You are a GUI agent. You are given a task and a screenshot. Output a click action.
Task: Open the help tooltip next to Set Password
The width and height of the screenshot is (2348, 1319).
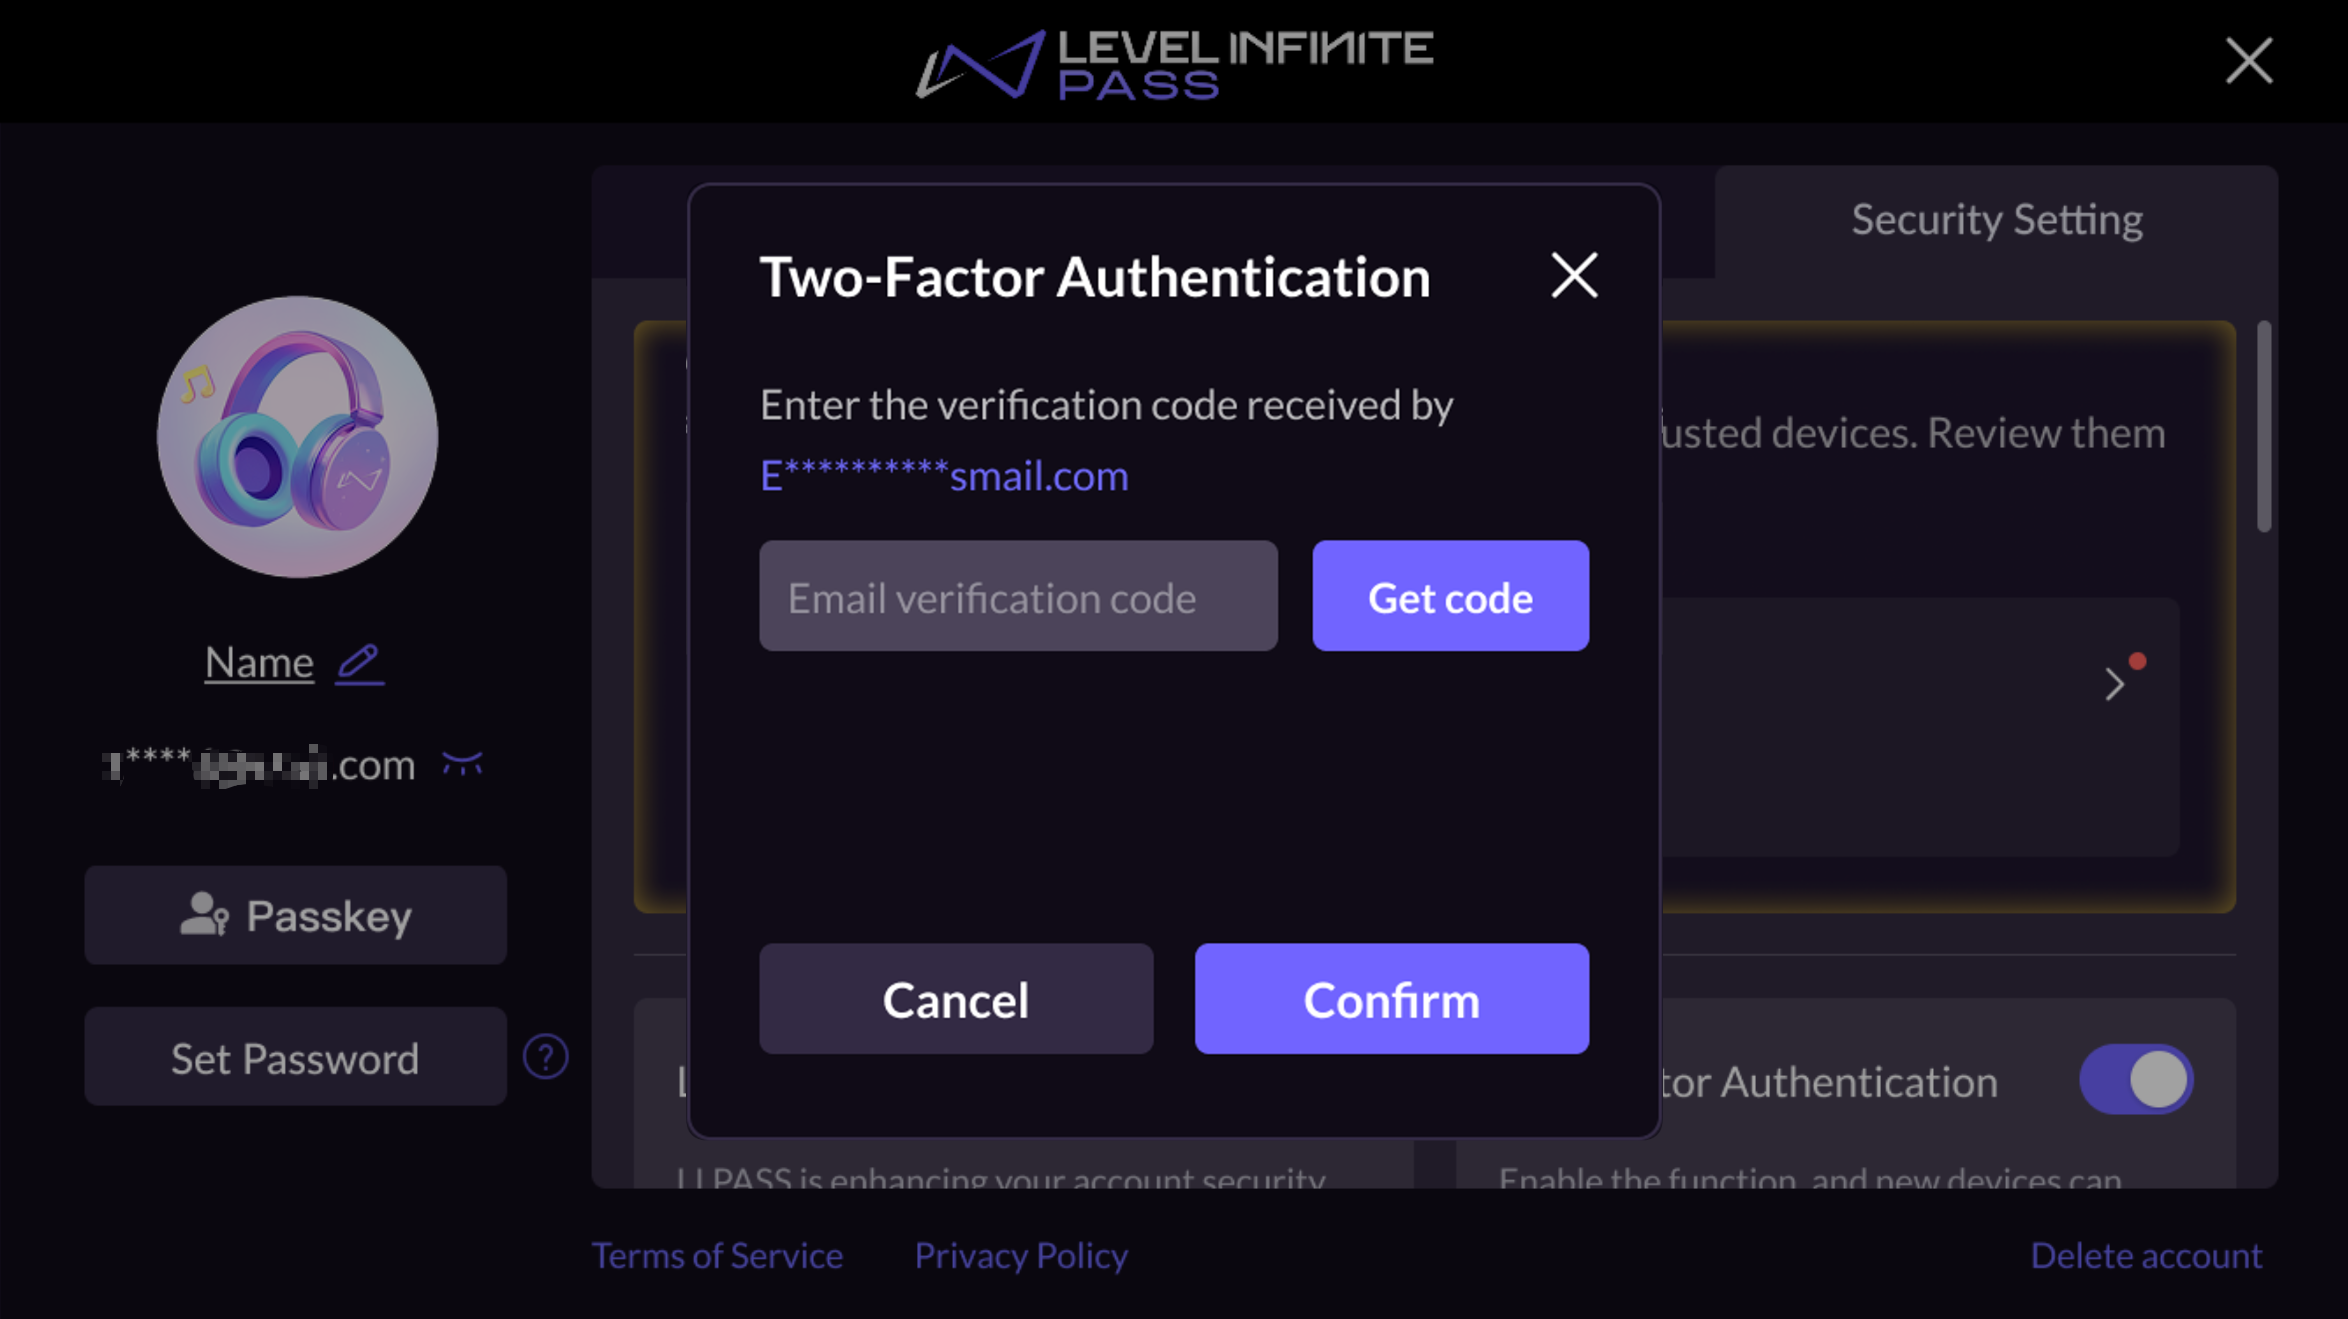tap(546, 1056)
